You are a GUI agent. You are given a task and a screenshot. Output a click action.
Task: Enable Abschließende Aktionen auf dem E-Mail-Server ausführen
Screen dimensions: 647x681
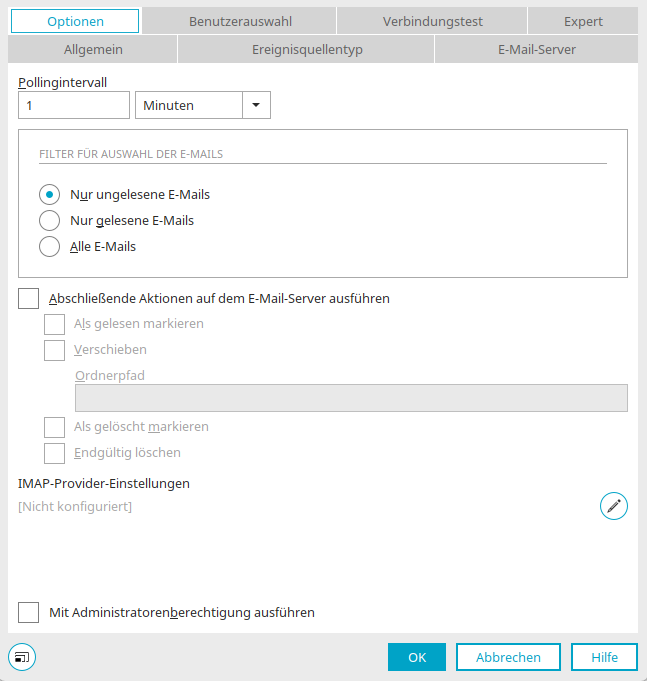pyautogui.click(x=29, y=298)
